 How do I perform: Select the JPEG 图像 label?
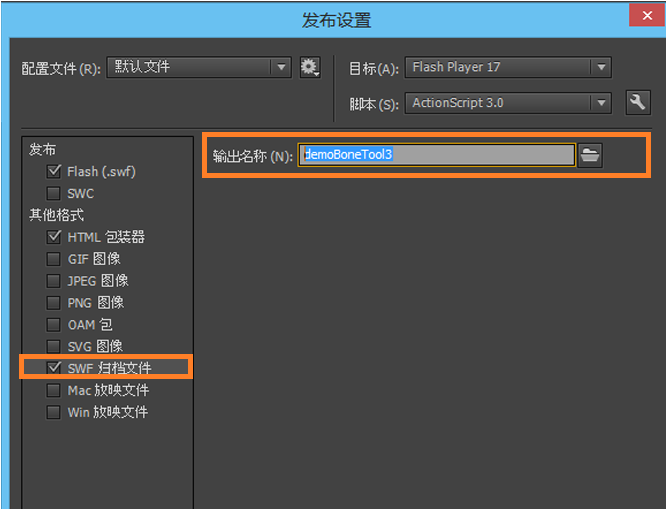(98, 281)
